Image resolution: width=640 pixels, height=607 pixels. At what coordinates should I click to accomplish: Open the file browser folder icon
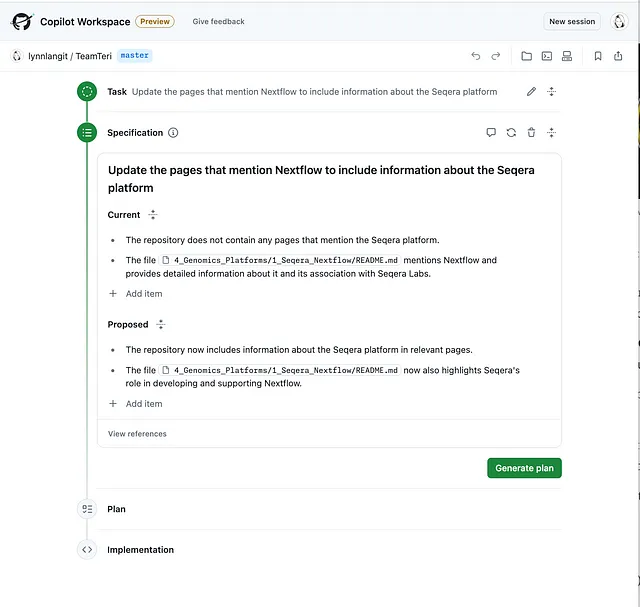click(527, 56)
